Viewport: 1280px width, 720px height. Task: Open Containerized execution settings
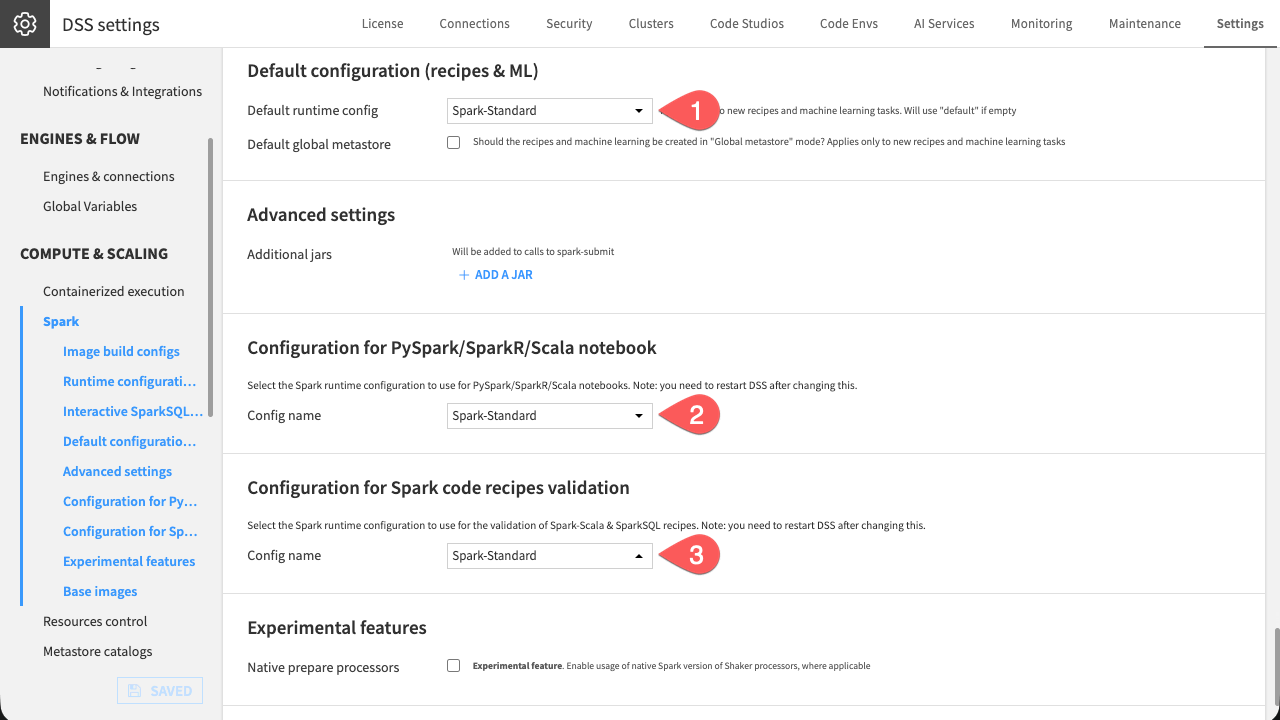coord(114,291)
